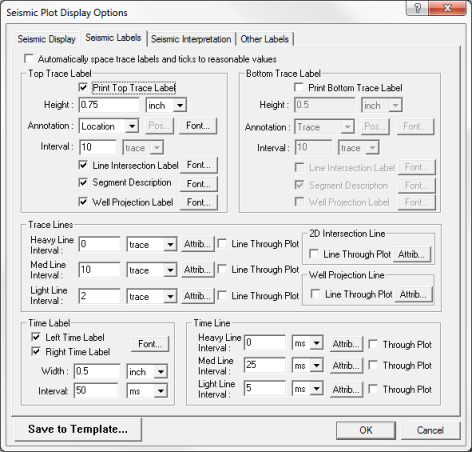Viewport: 472px width, 452px height.
Task: Open Attrib for Well Projection Line
Action: coord(413,295)
